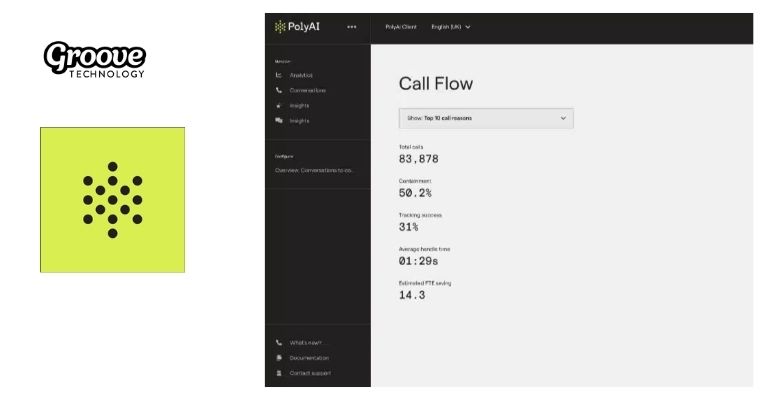Image resolution: width=760 pixels, height=400 pixels.
Task: Expand the Show: Top 10 call reasons dropdown
Action: click(485, 118)
